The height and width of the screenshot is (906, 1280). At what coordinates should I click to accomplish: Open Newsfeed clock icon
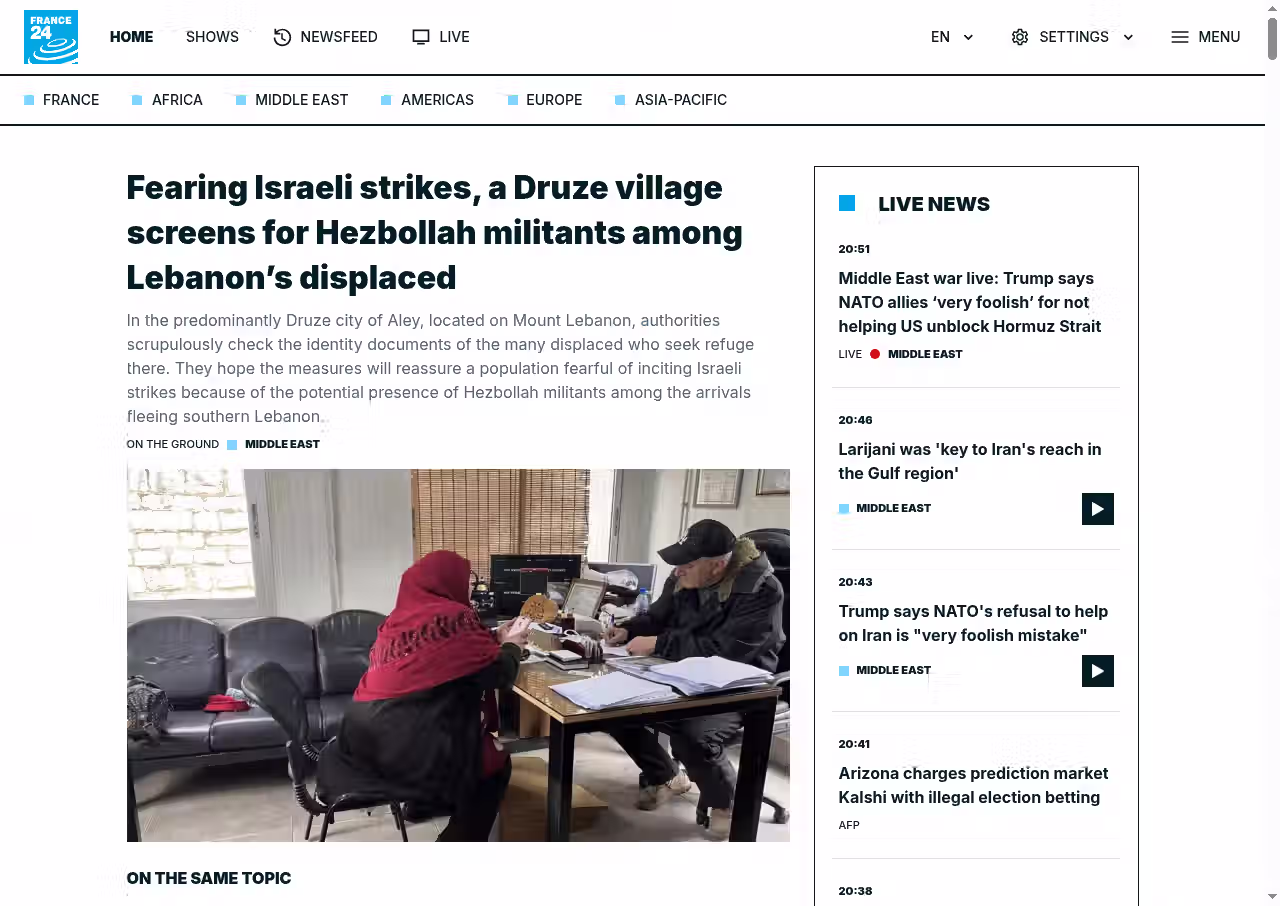pos(282,37)
